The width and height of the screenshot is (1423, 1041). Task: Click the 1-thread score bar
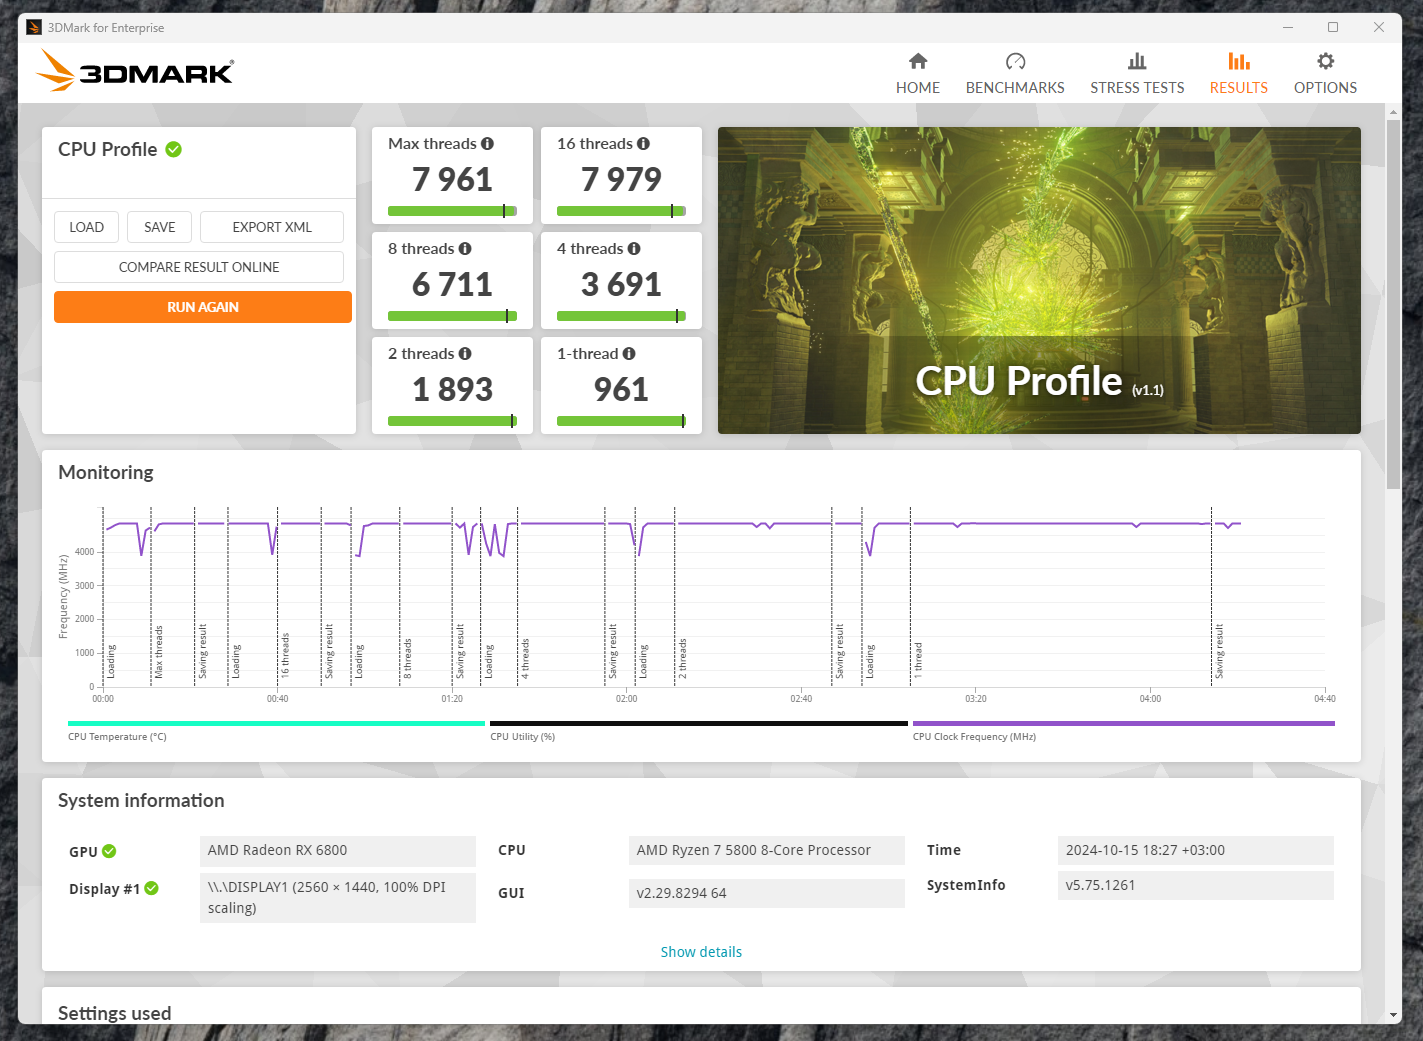[621, 421]
